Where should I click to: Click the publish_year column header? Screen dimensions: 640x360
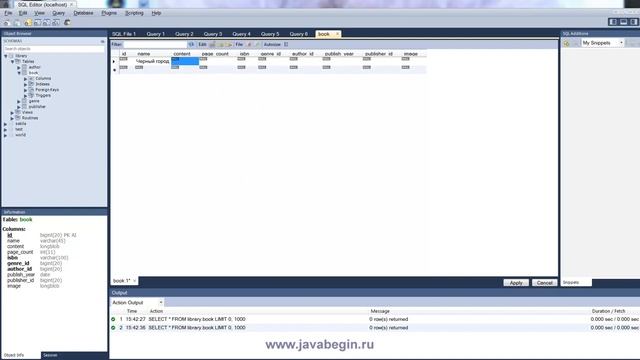[339, 54]
